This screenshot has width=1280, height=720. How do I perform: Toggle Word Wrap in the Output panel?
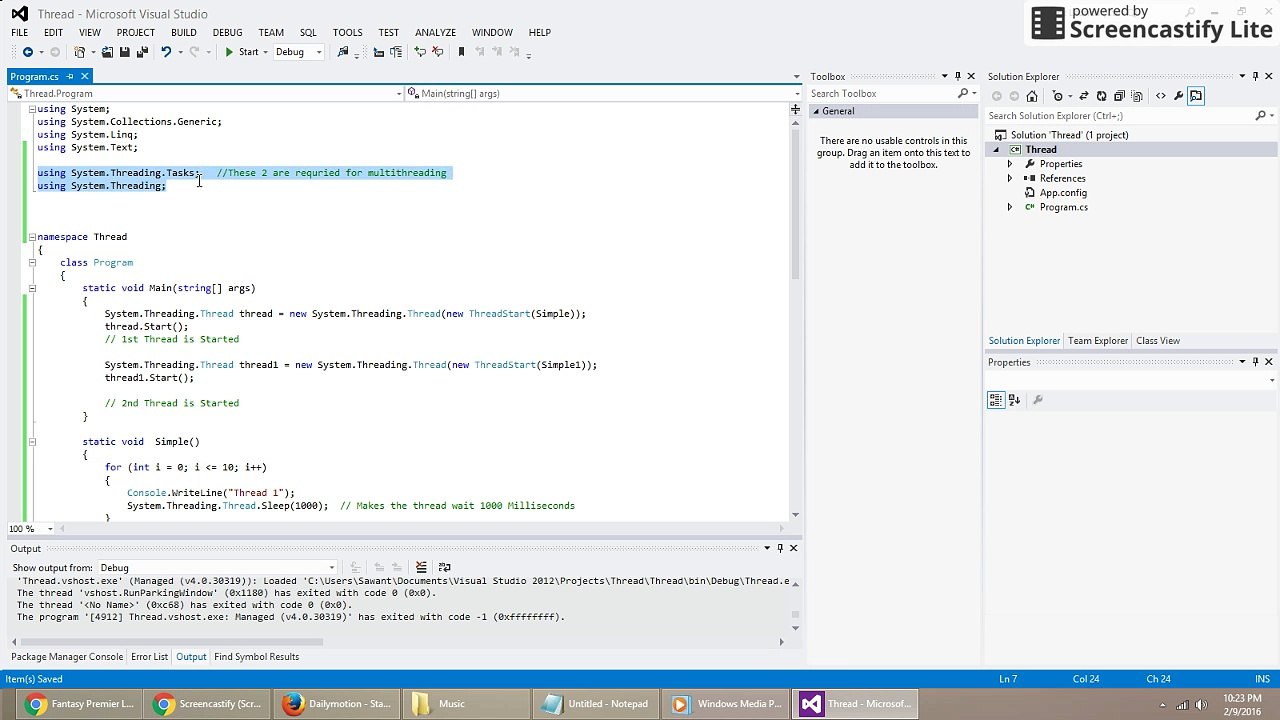(x=444, y=568)
